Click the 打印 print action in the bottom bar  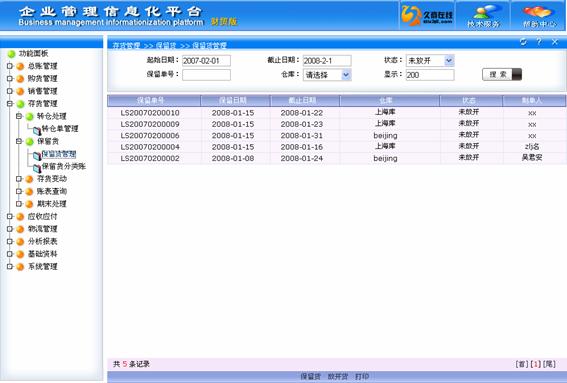coord(362,376)
